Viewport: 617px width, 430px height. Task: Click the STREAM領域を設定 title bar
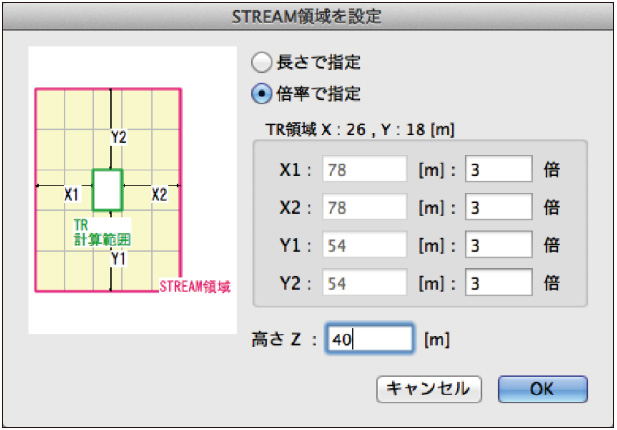[308, 15]
